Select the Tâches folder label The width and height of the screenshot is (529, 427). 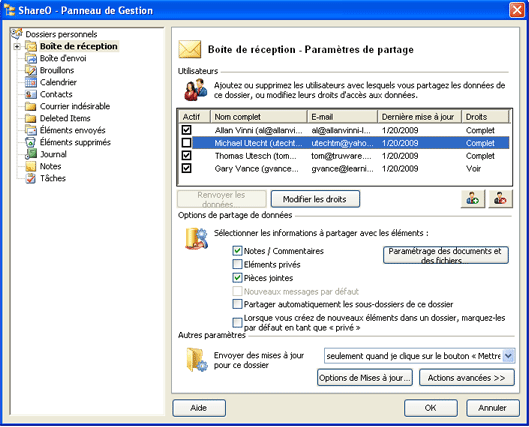pyautogui.click(x=53, y=178)
